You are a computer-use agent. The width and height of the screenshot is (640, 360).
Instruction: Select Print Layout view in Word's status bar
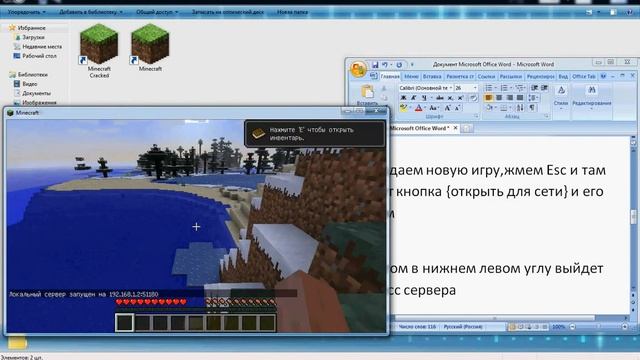tap(512, 327)
